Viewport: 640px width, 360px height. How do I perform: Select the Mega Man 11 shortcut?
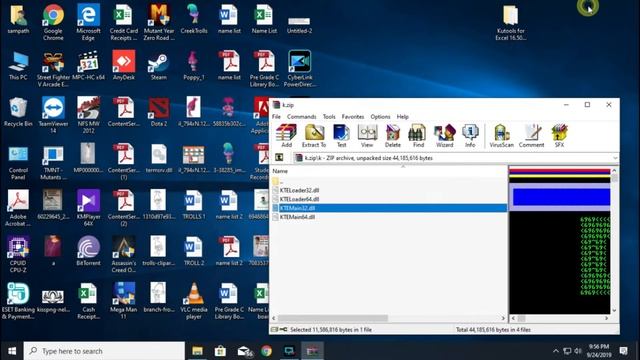click(x=123, y=301)
